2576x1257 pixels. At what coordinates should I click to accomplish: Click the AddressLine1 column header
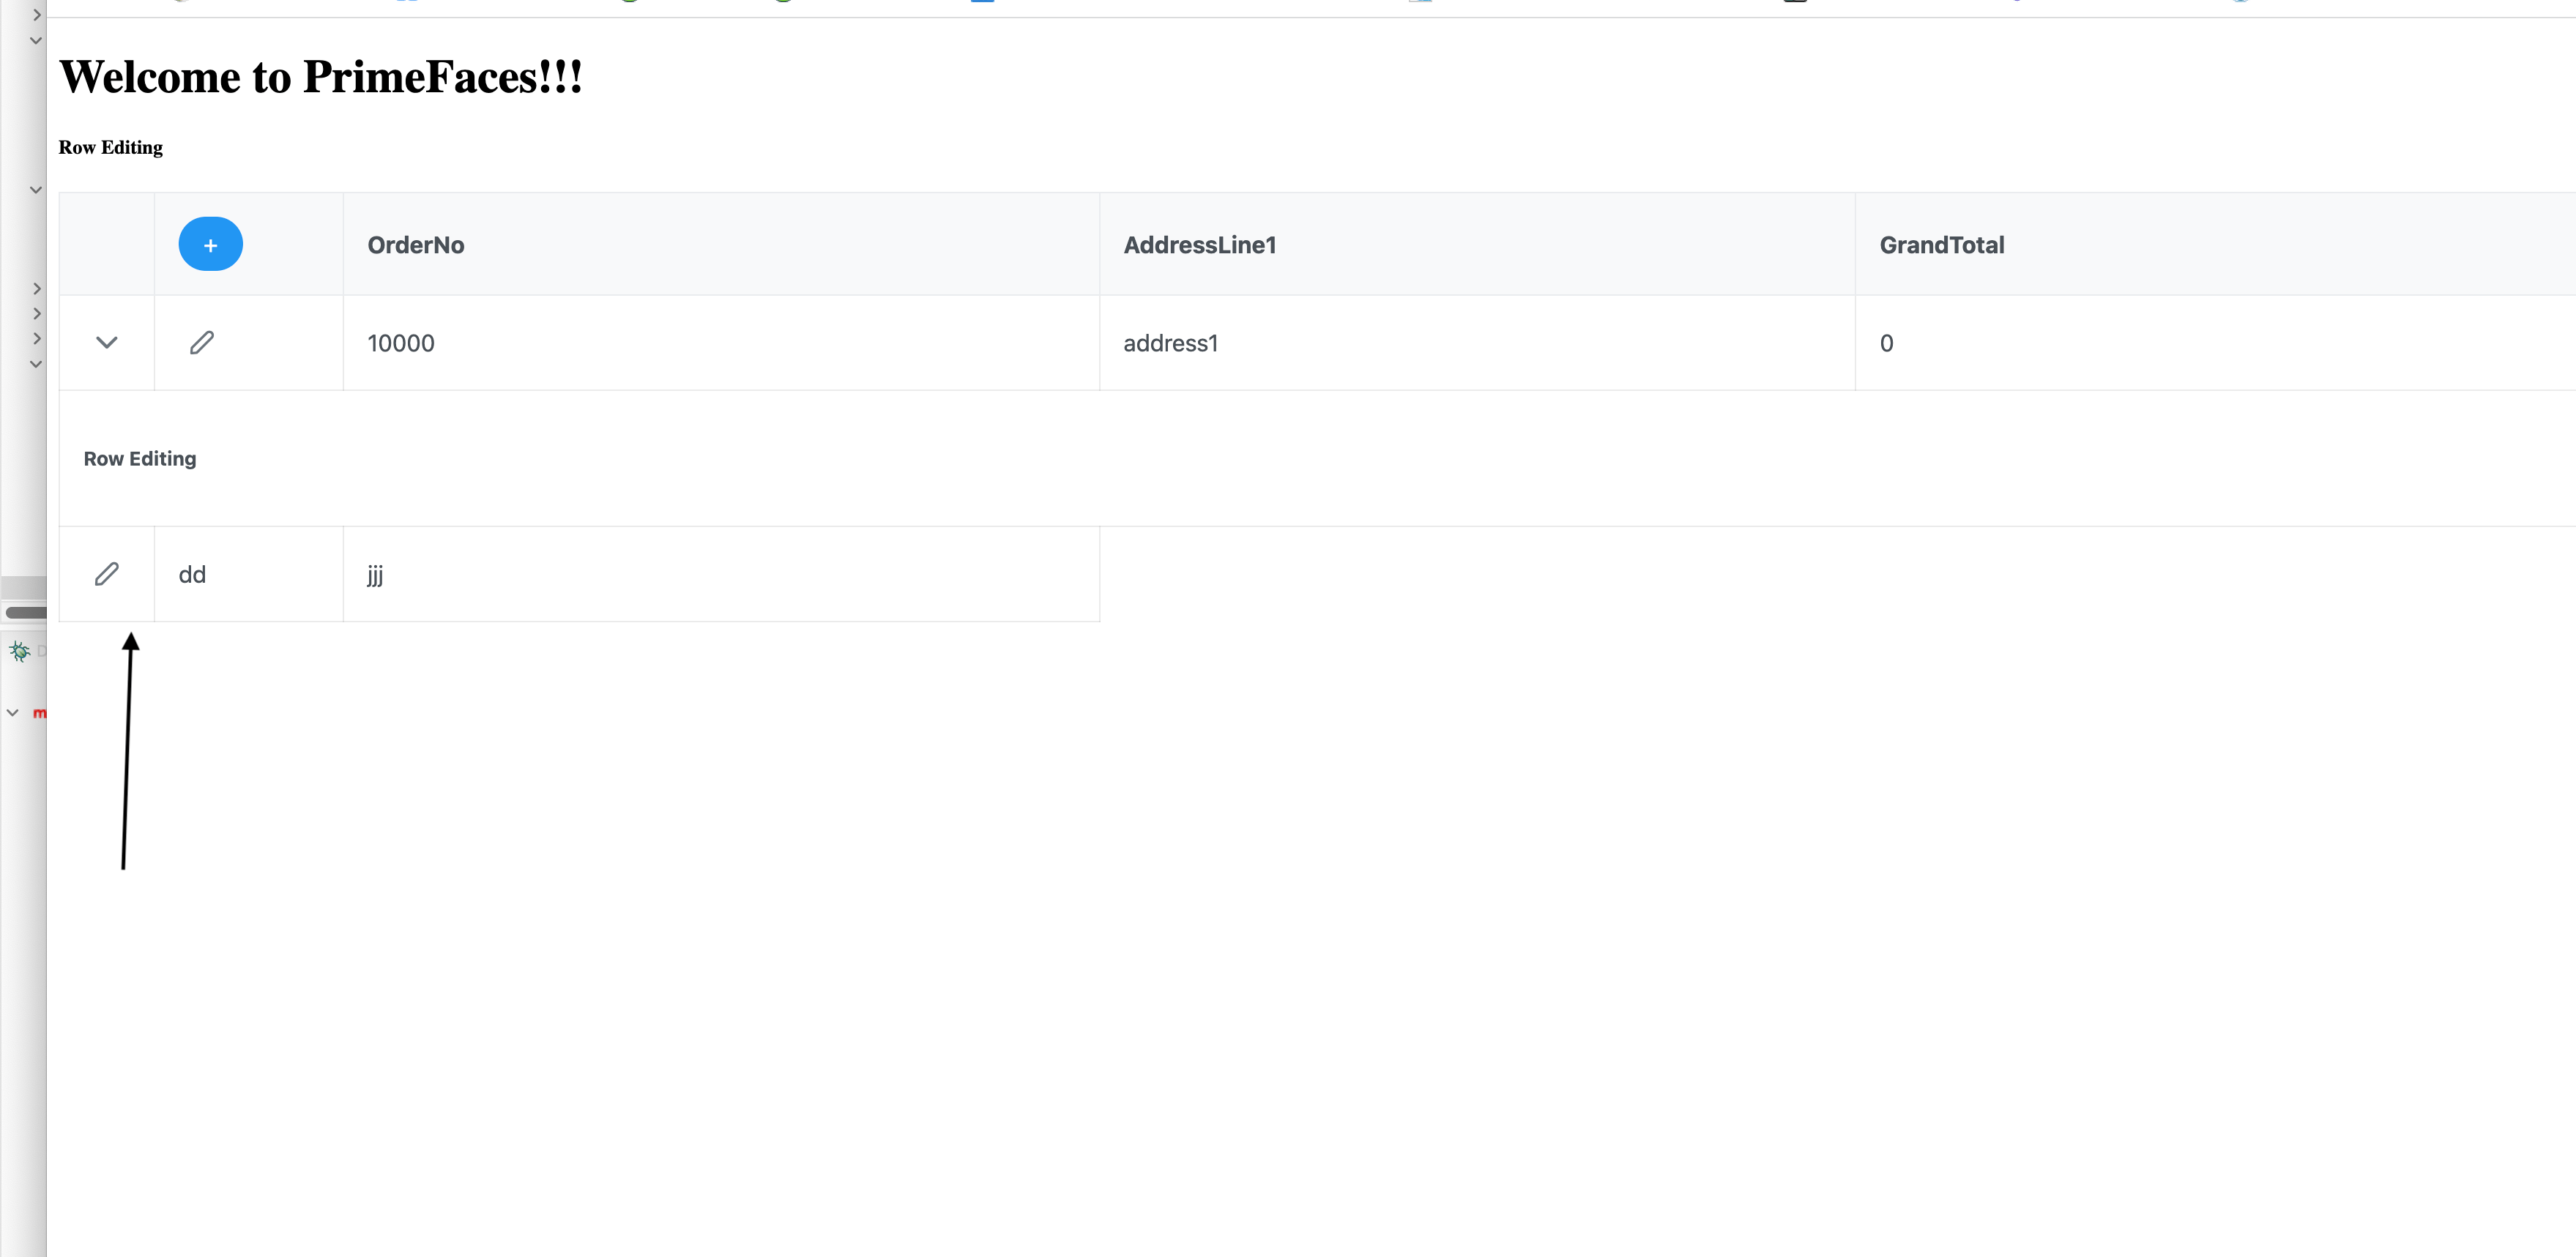[1200, 245]
